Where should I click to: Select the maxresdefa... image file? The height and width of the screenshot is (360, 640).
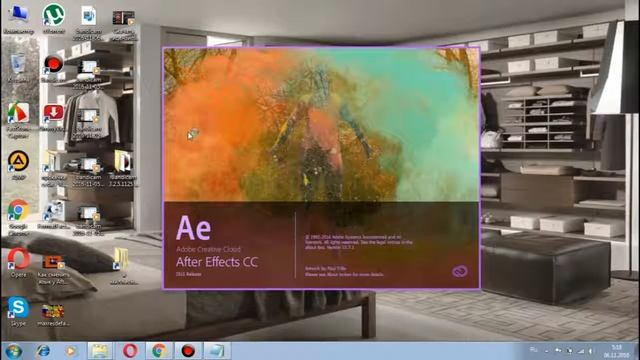pyautogui.click(x=53, y=315)
